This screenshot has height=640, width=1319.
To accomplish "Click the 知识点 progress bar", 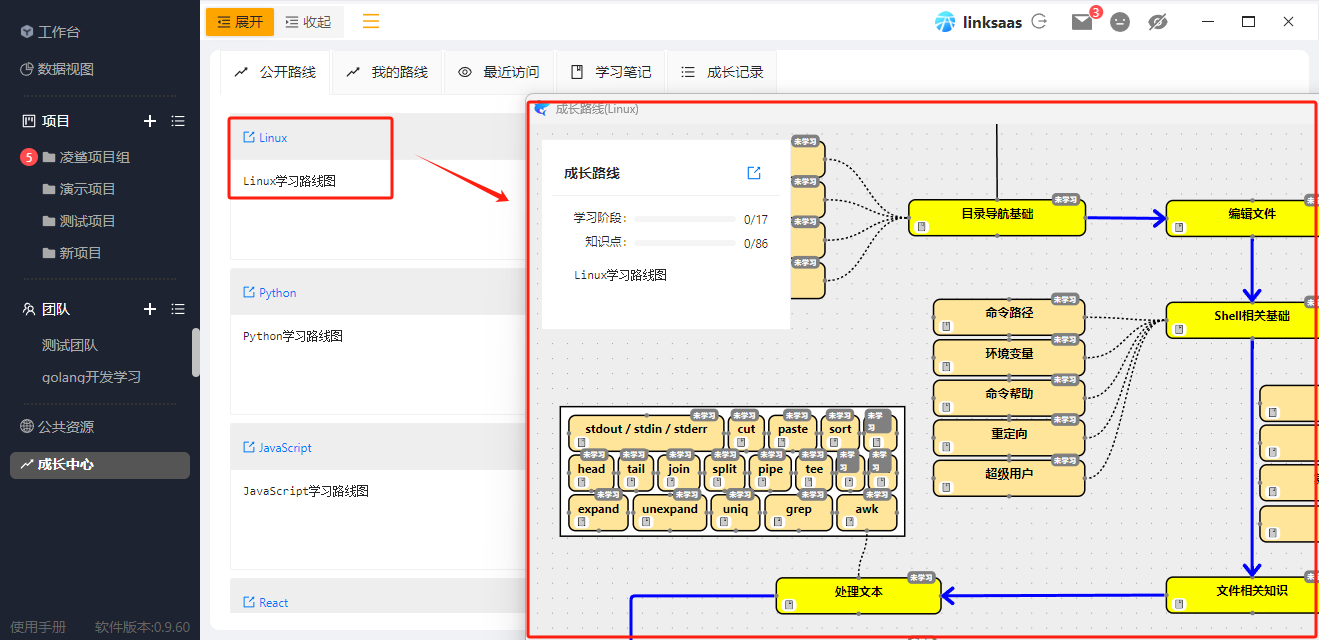I will [x=685, y=242].
